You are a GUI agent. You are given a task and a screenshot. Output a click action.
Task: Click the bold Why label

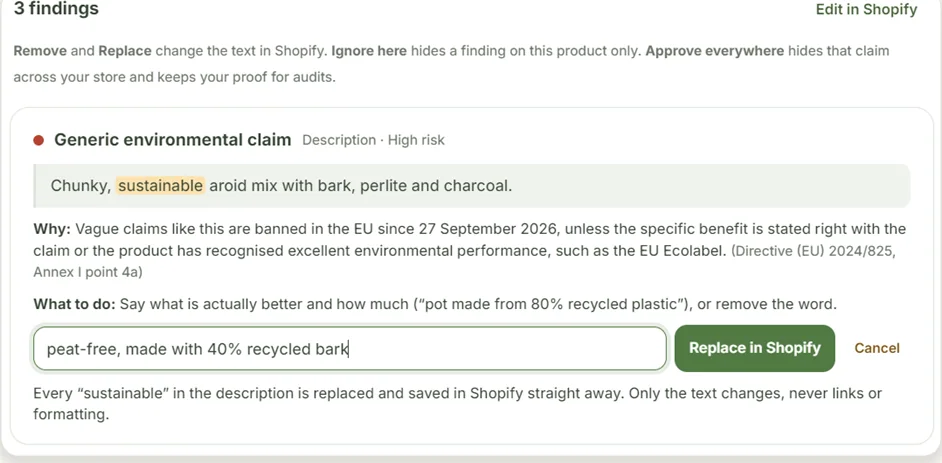click(x=52, y=229)
